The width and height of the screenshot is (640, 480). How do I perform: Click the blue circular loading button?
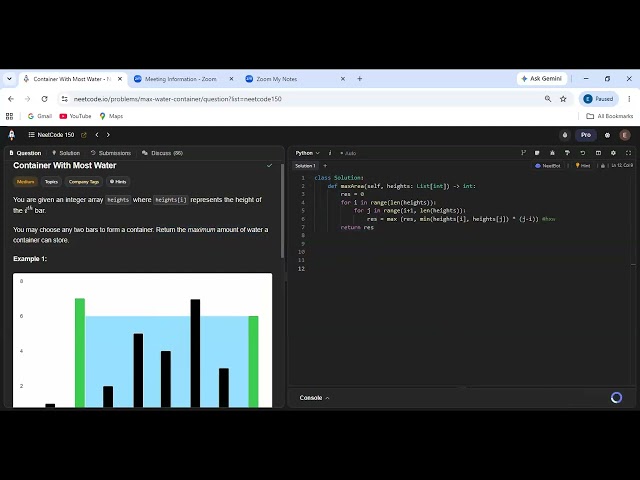tap(616, 398)
